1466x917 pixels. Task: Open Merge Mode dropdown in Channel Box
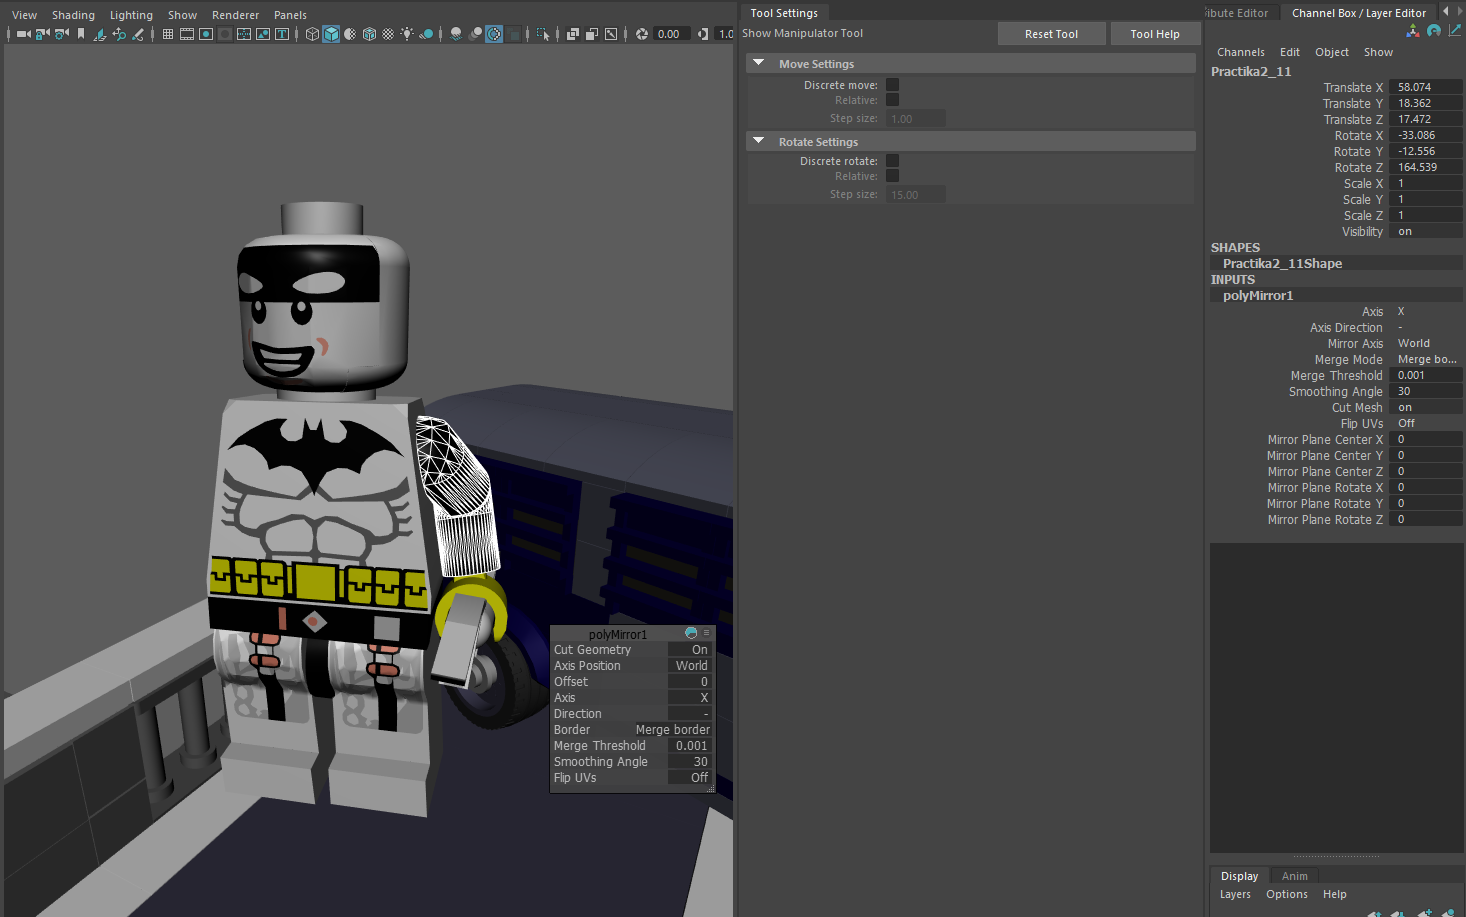(x=1425, y=360)
